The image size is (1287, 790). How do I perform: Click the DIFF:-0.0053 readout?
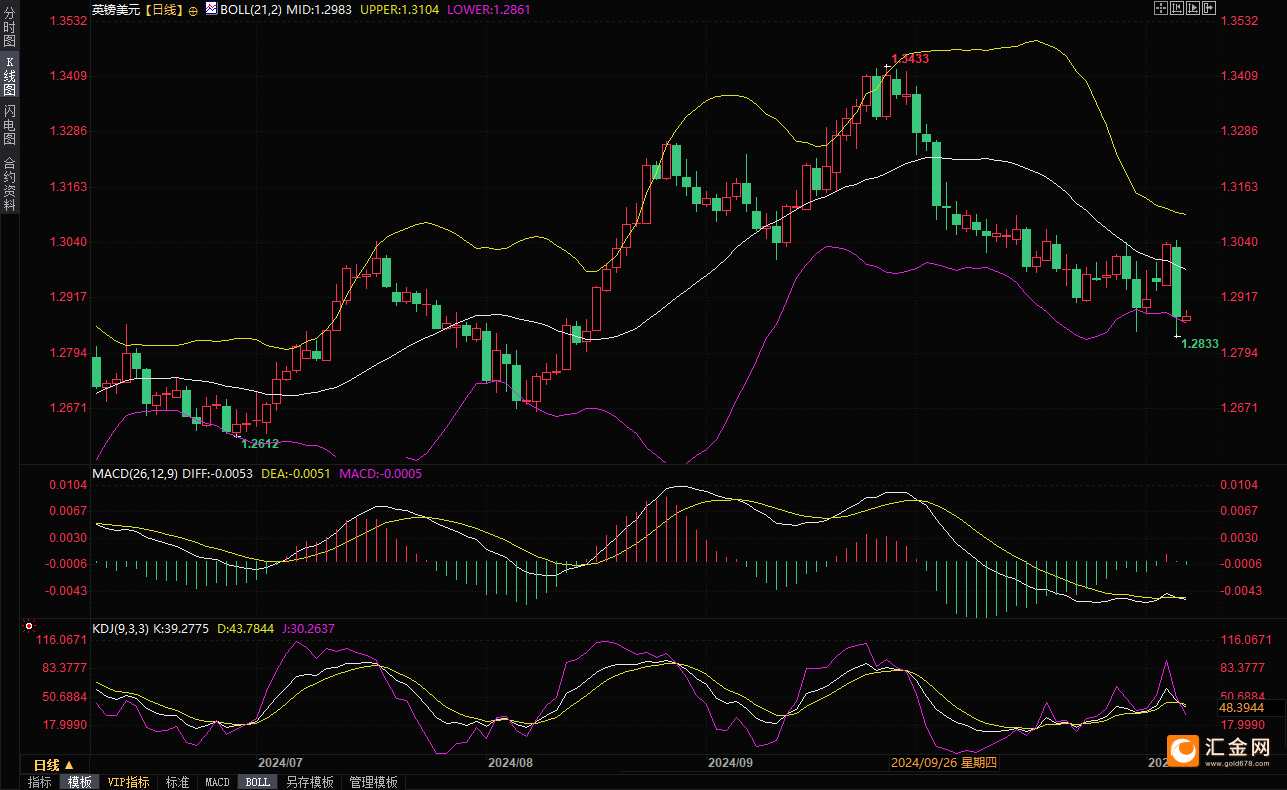pos(218,473)
